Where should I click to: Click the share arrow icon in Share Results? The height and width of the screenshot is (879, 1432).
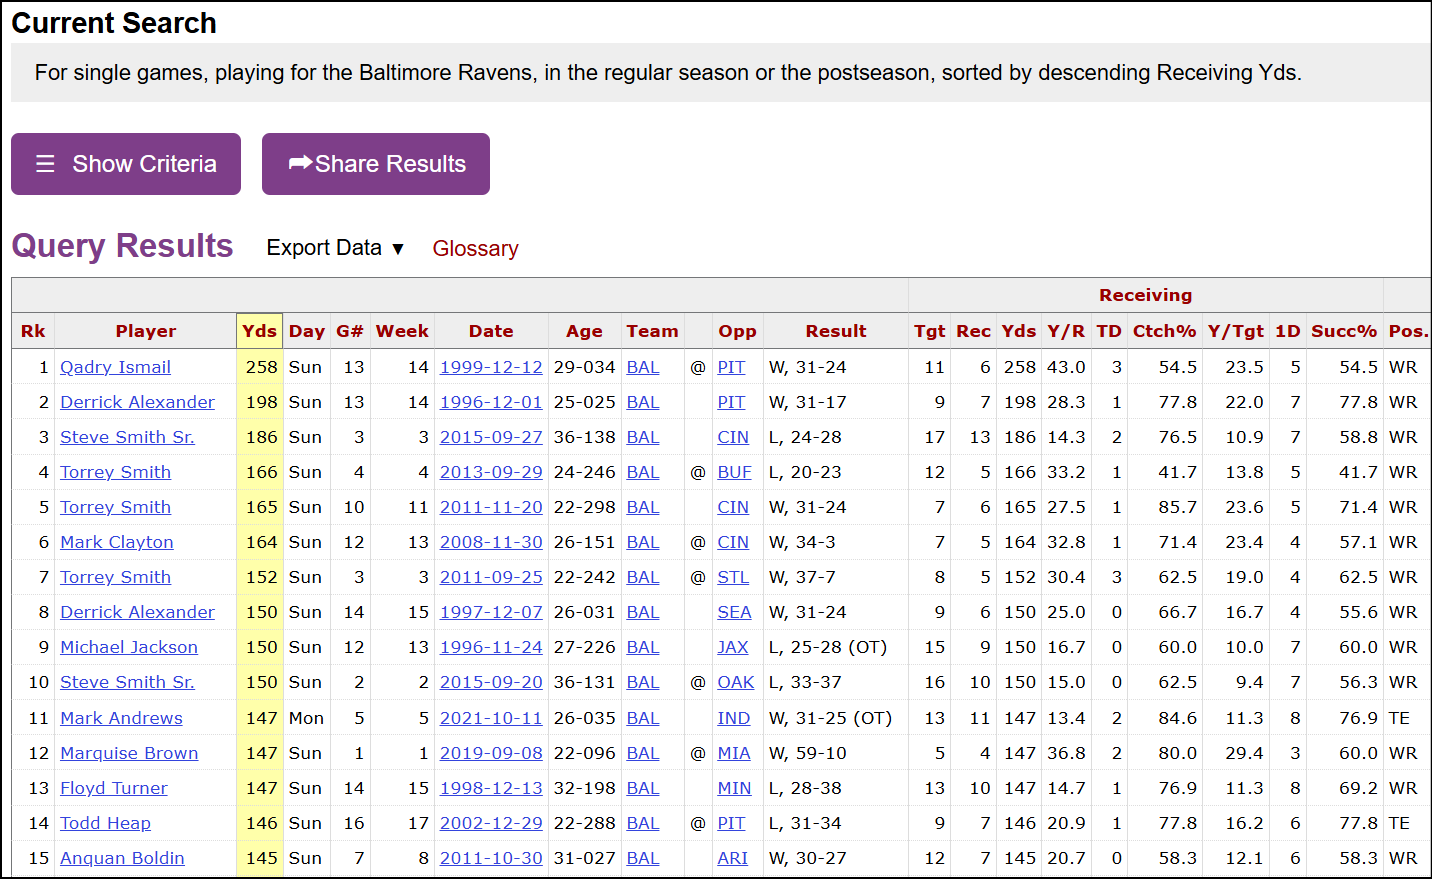point(300,163)
